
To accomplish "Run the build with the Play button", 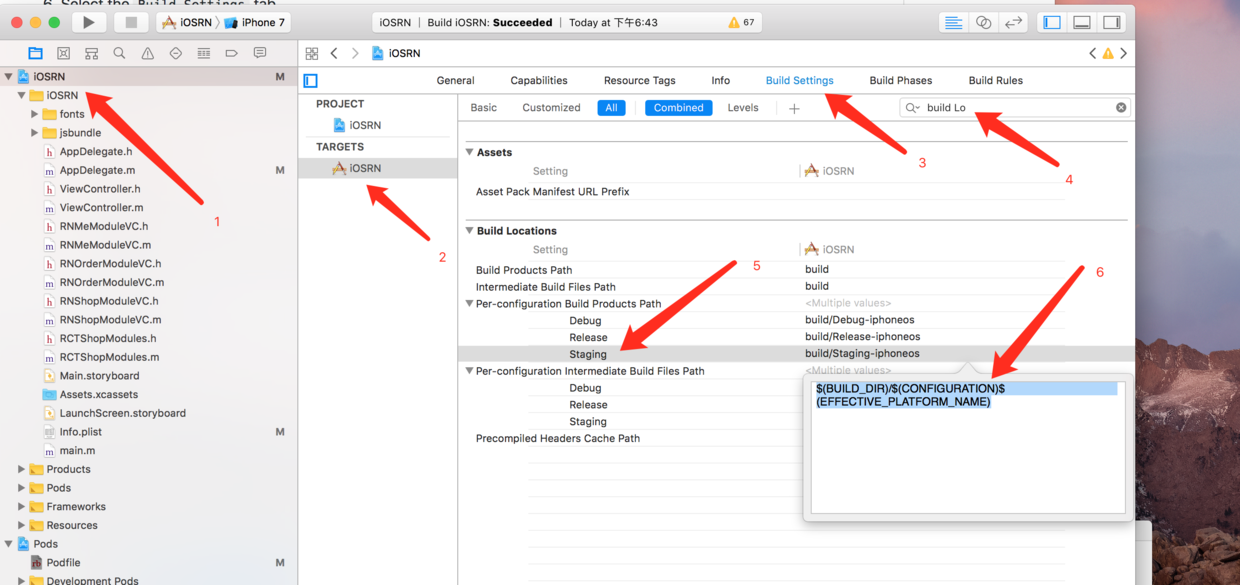I will (x=89, y=22).
